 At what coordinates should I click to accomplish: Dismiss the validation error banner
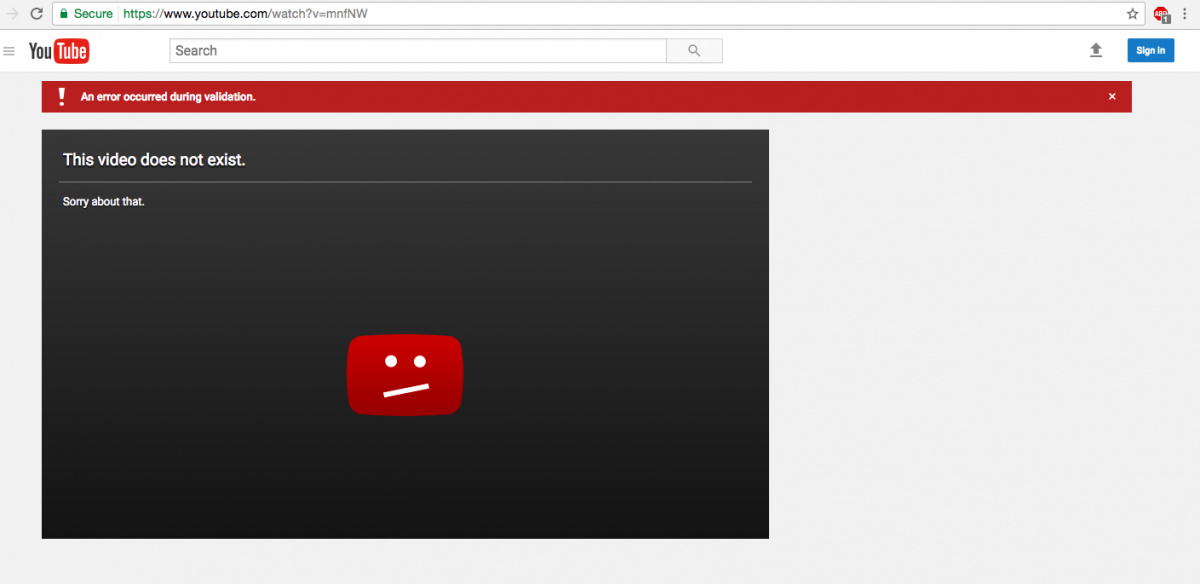[x=1112, y=97]
